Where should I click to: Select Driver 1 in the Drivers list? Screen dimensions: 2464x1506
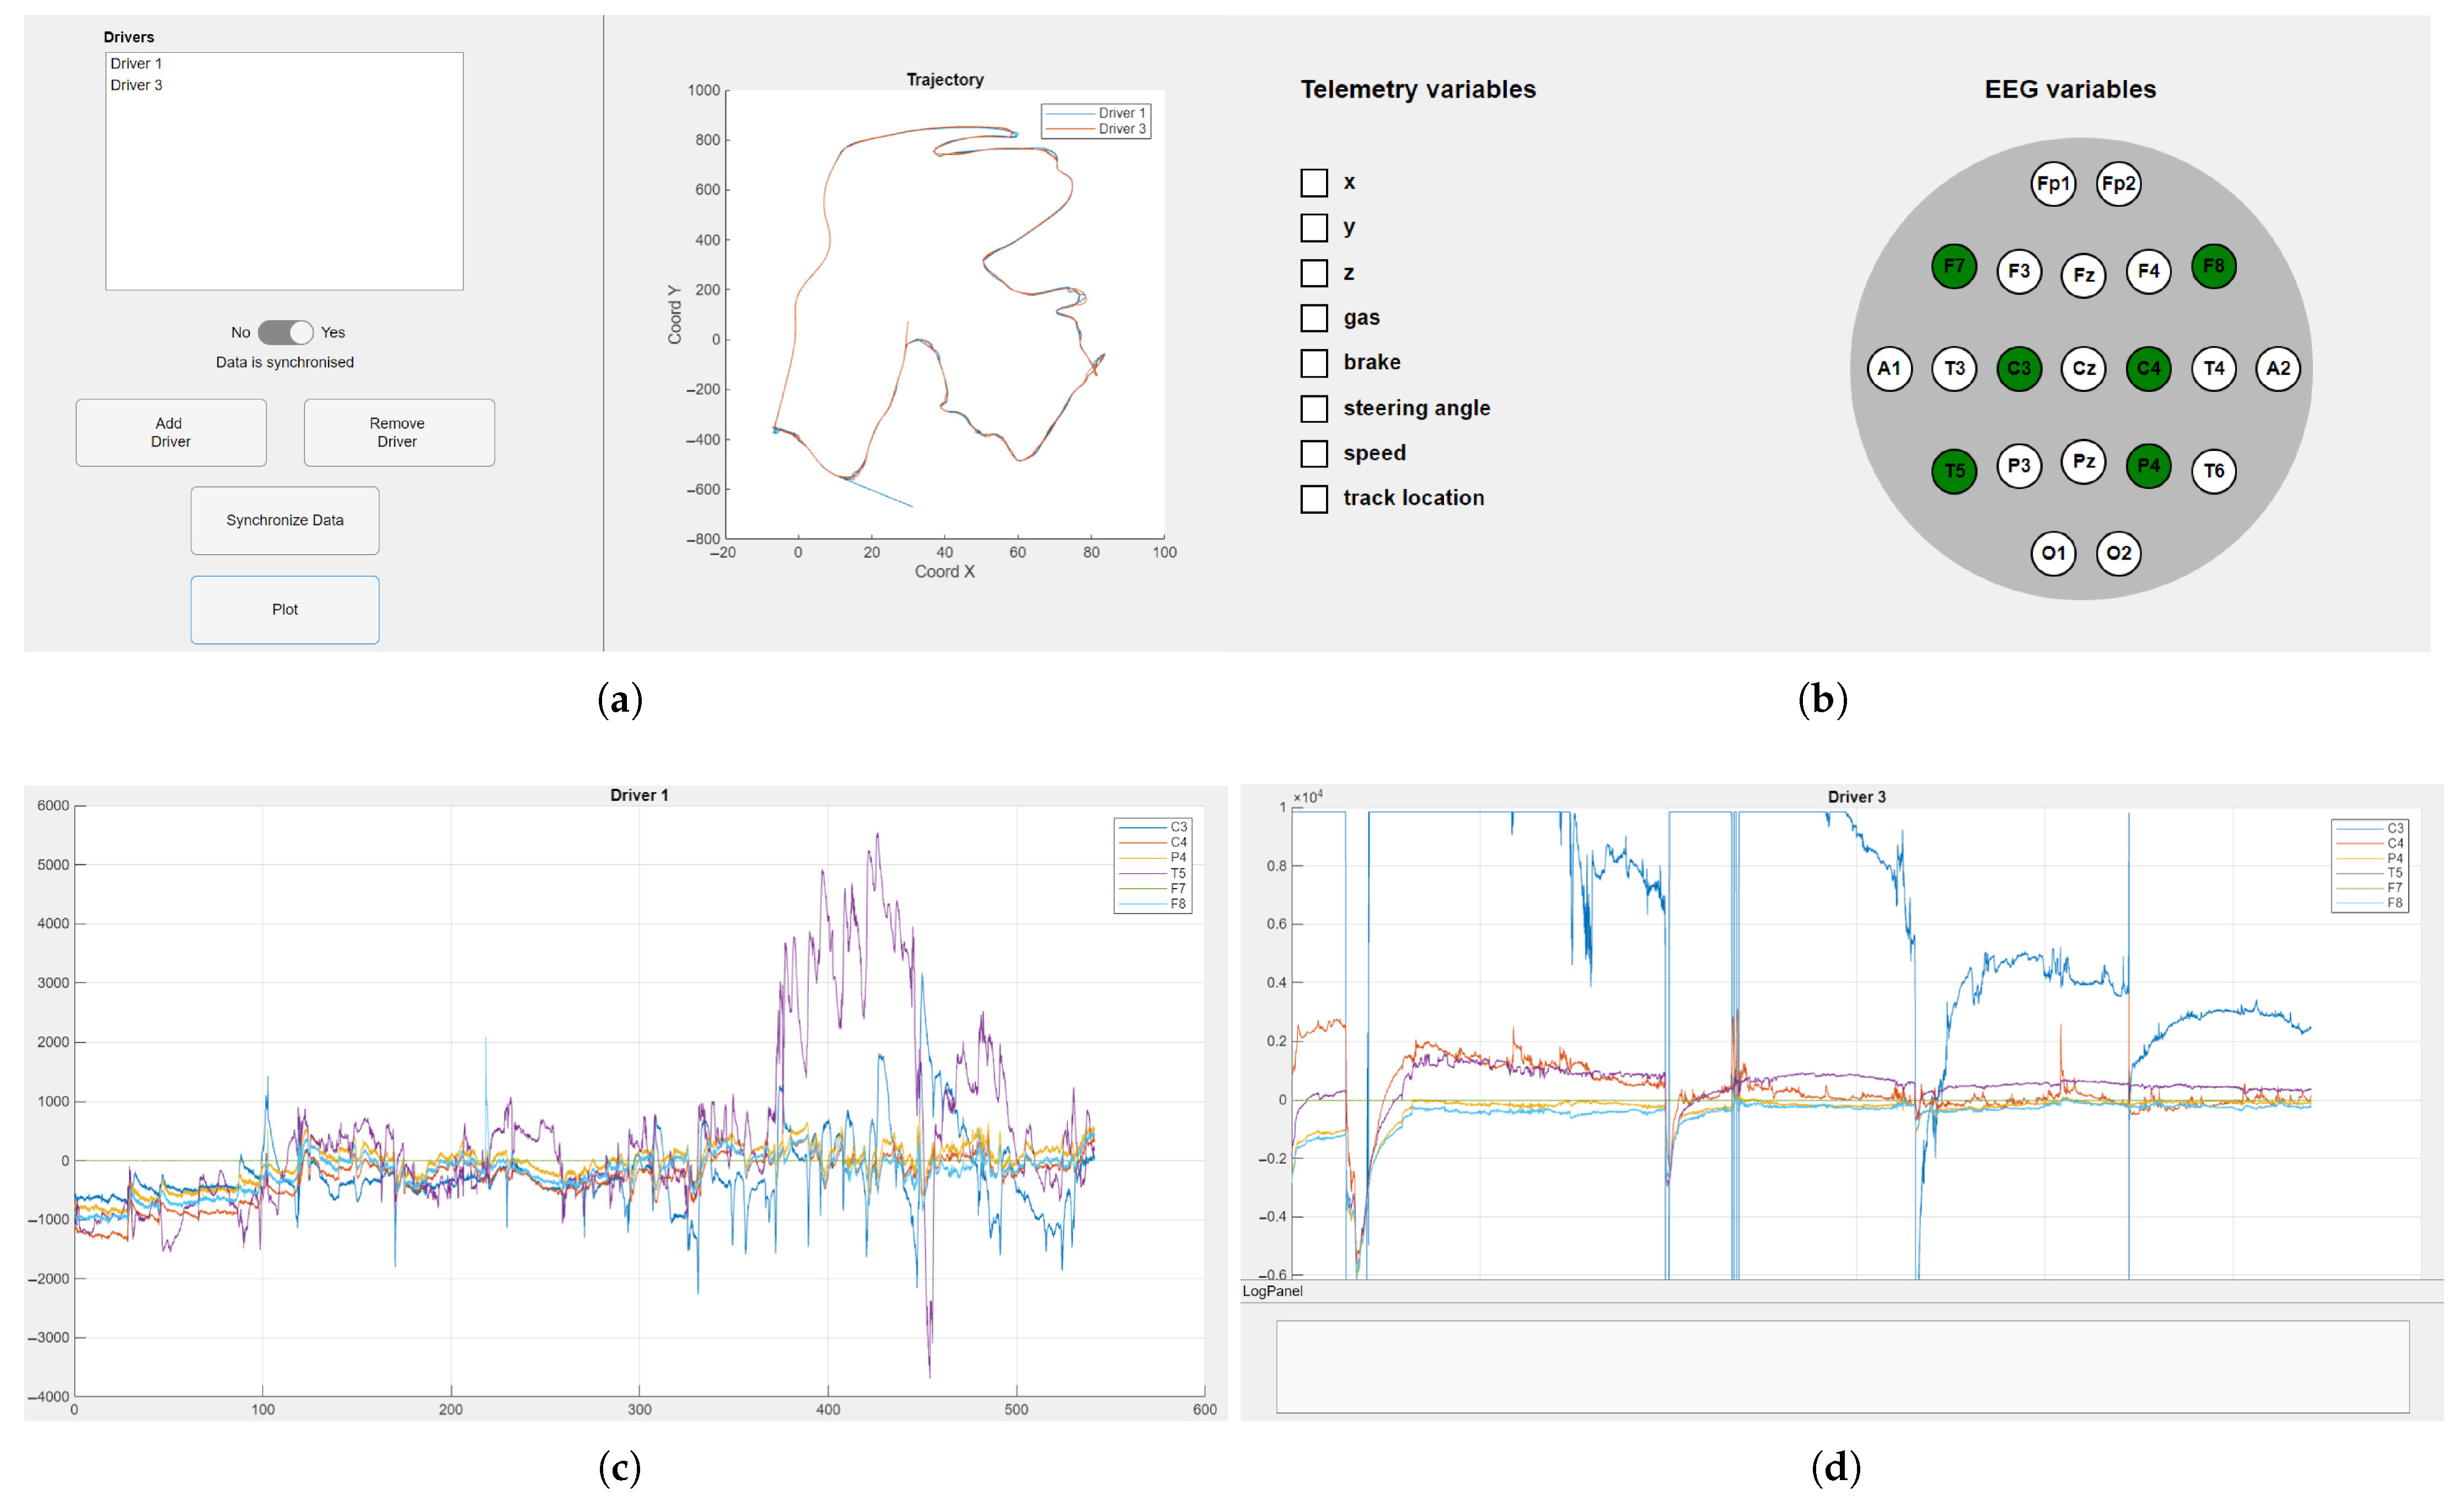pos(284,64)
